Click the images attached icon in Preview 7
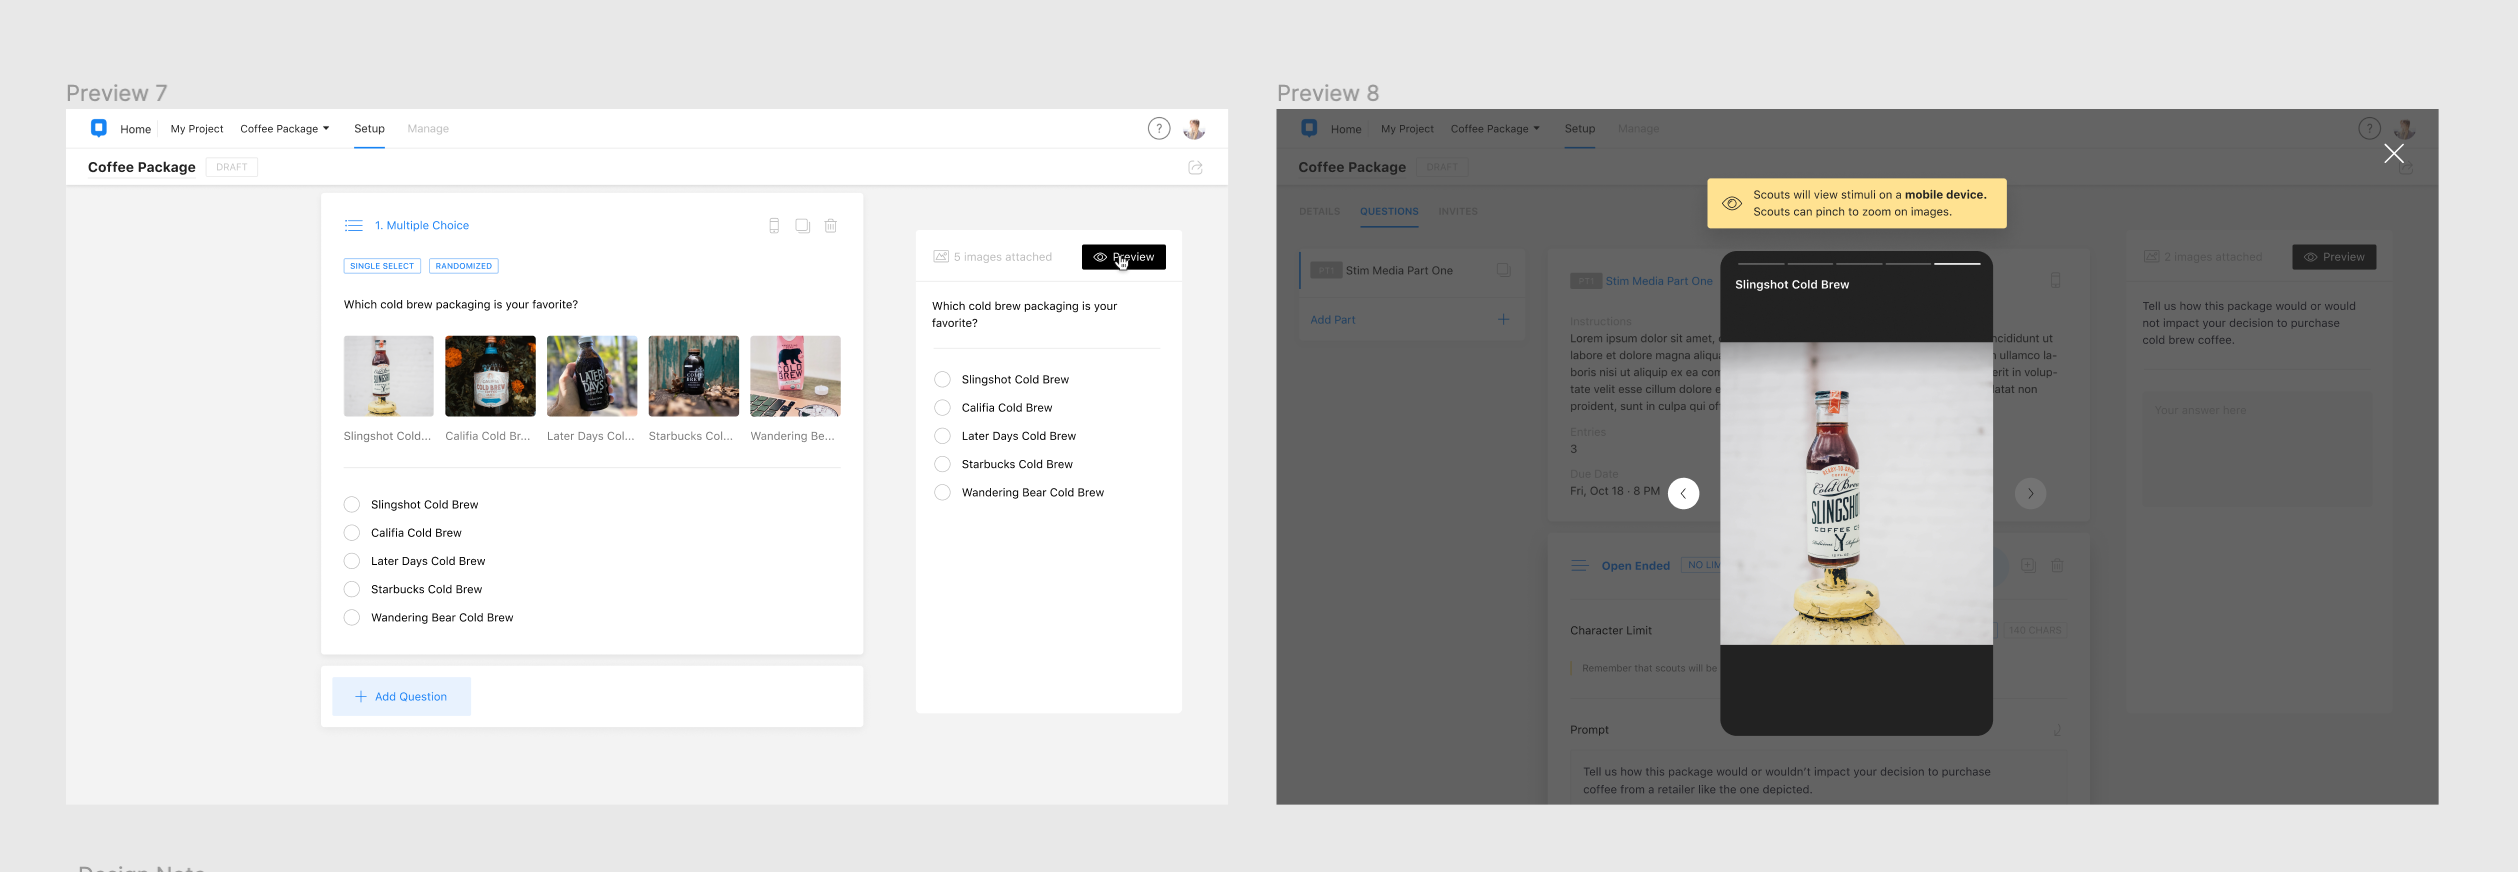The height and width of the screenshot is (872, 2518). click(x=941, y=257)
